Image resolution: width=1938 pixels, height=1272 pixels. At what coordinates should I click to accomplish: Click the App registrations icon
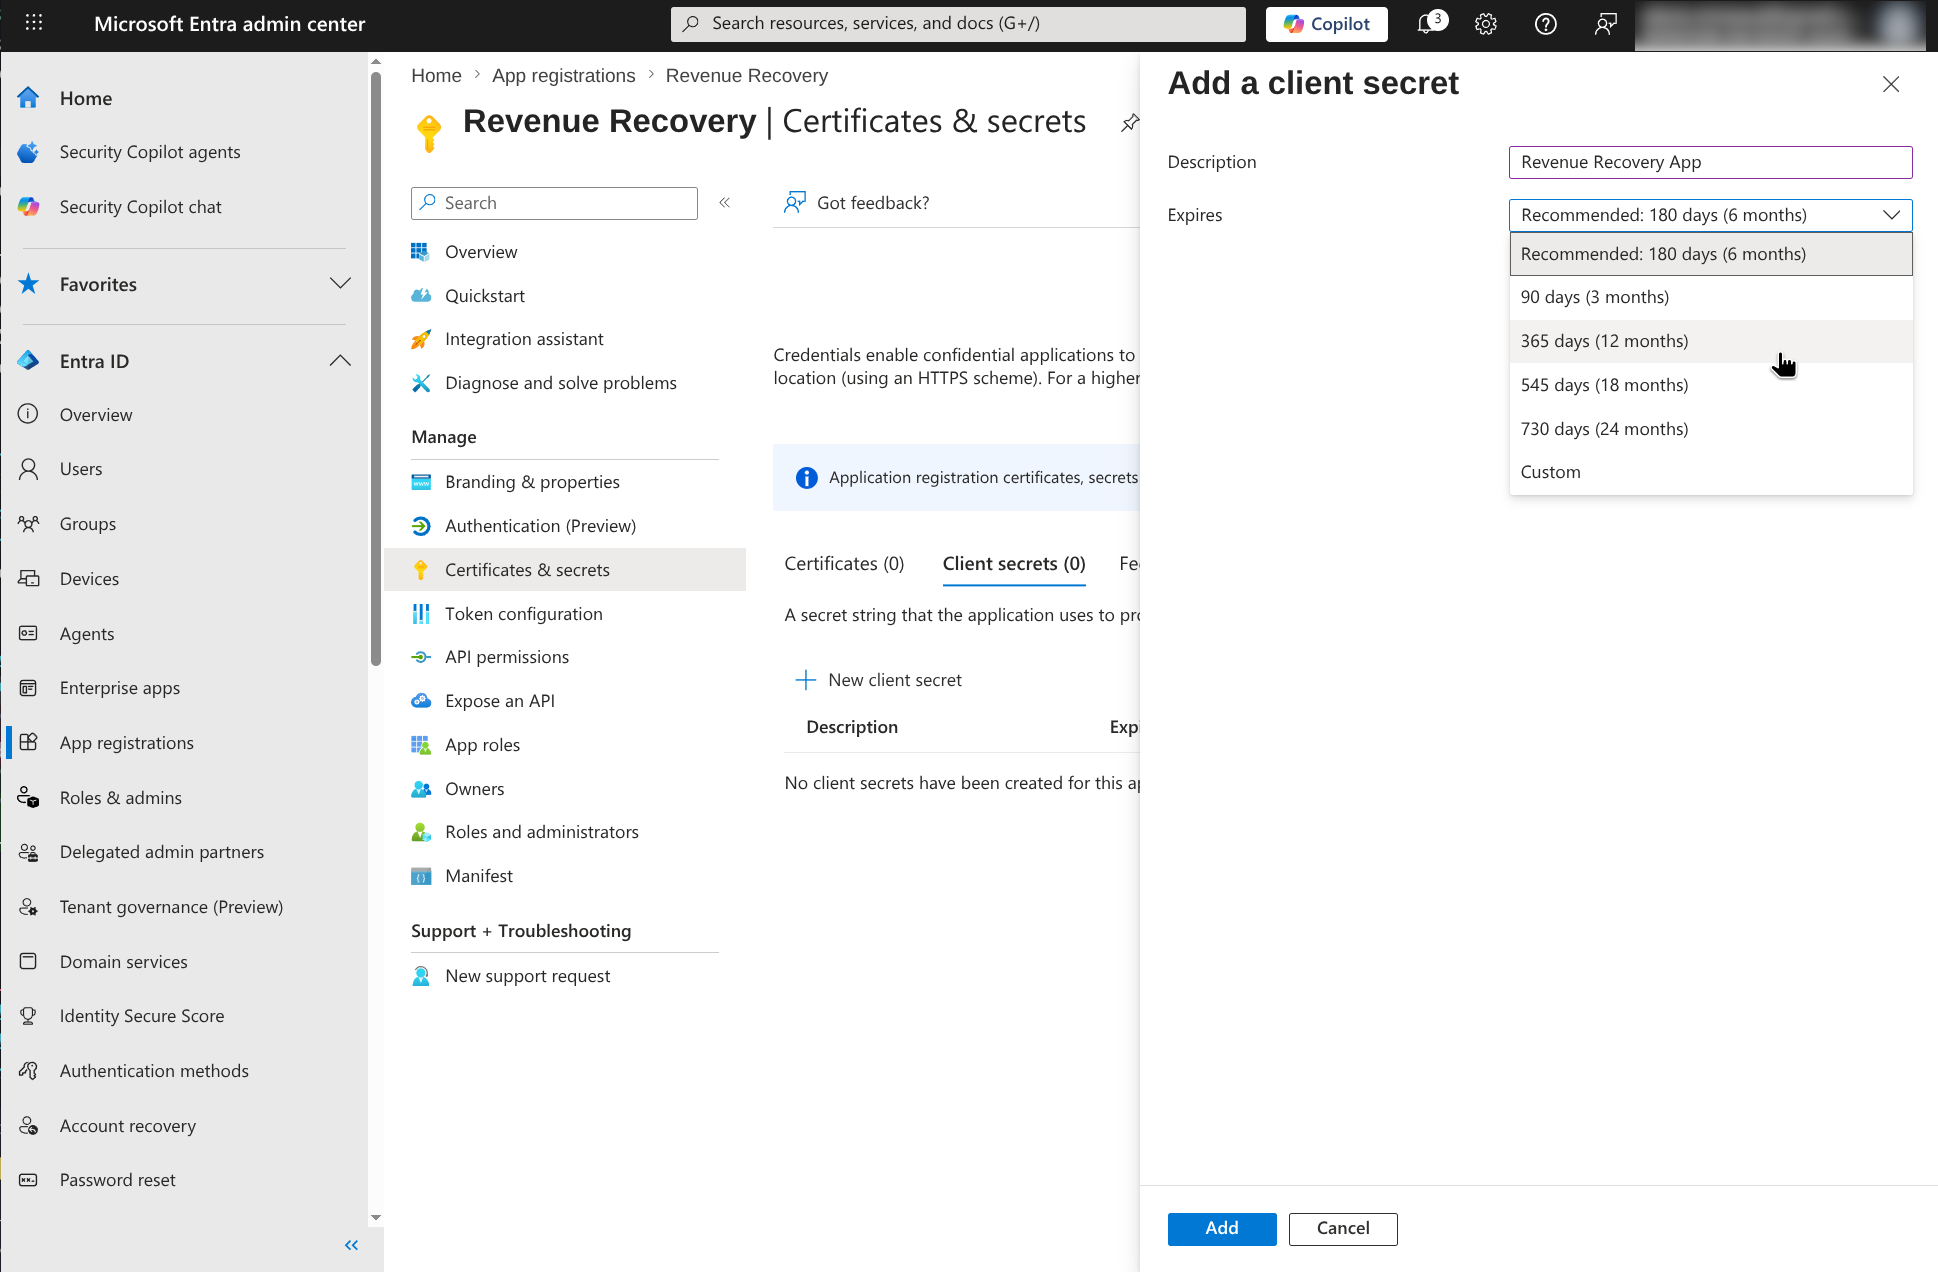click(28, 743)
